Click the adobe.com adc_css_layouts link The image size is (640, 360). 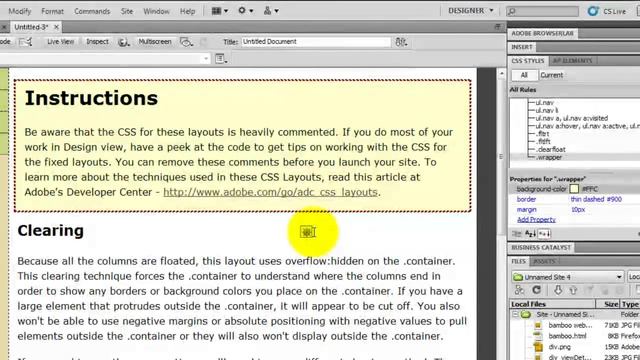[x=270, y=192]
